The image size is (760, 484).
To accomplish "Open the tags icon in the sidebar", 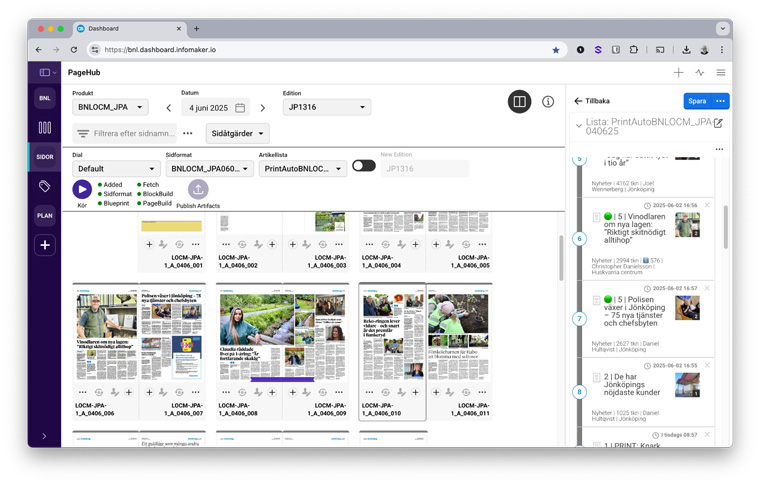I will point(45,186).
